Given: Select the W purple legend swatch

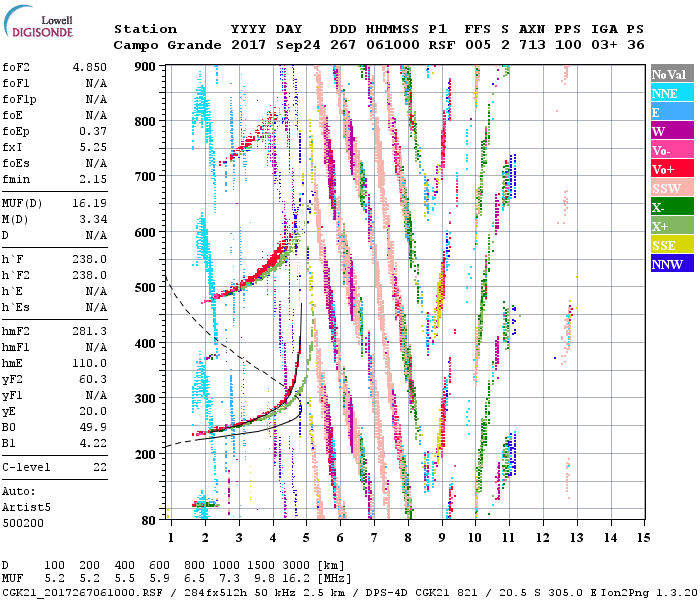Looking at the screenshot, I should click(672, 130).
